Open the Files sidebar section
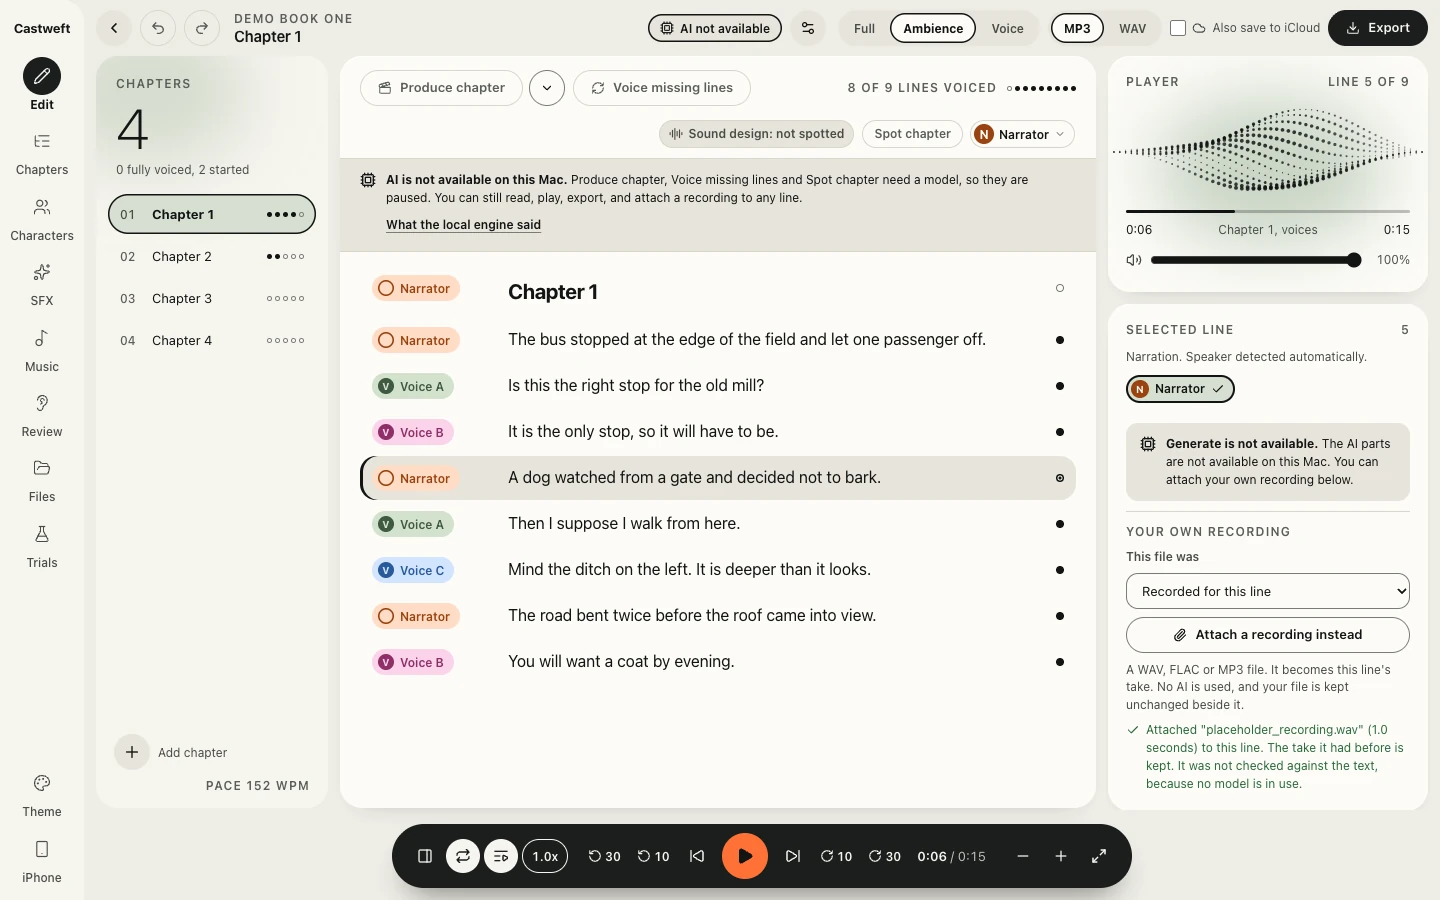Image resolution: width=1440 pixels, height=900 pixels. (x=42, y=482)
